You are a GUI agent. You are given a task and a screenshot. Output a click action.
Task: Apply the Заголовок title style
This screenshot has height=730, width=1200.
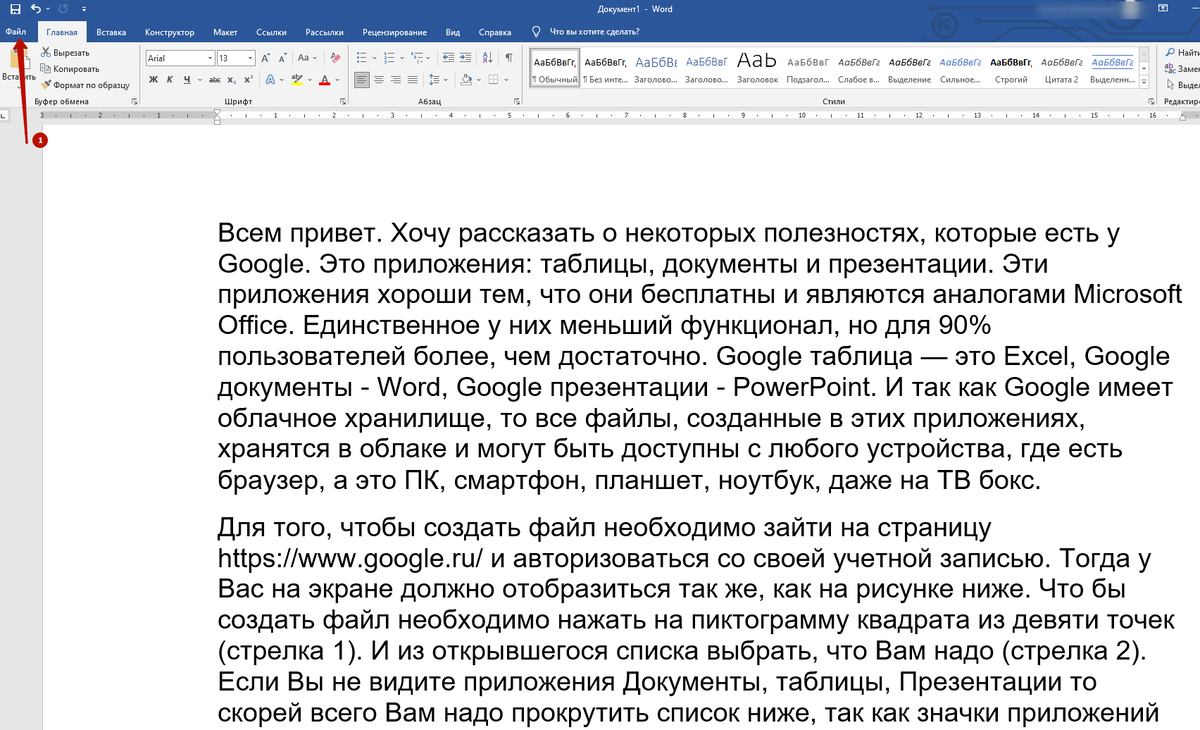757,67
